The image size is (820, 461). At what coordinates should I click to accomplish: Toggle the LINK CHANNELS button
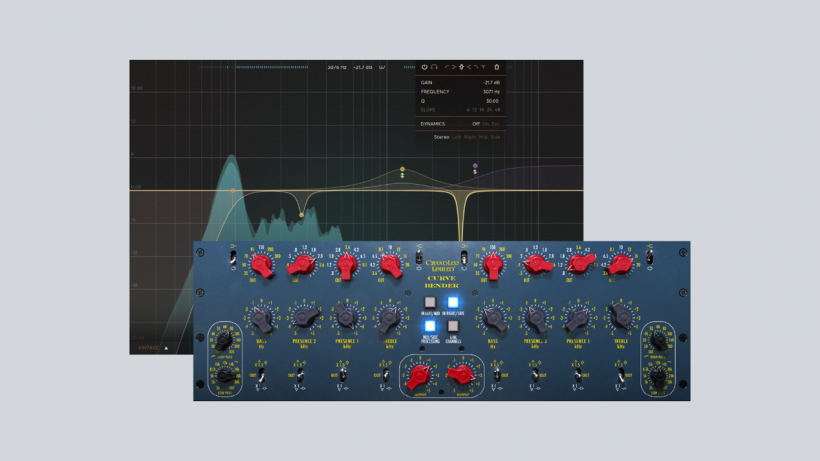point(453,326)
